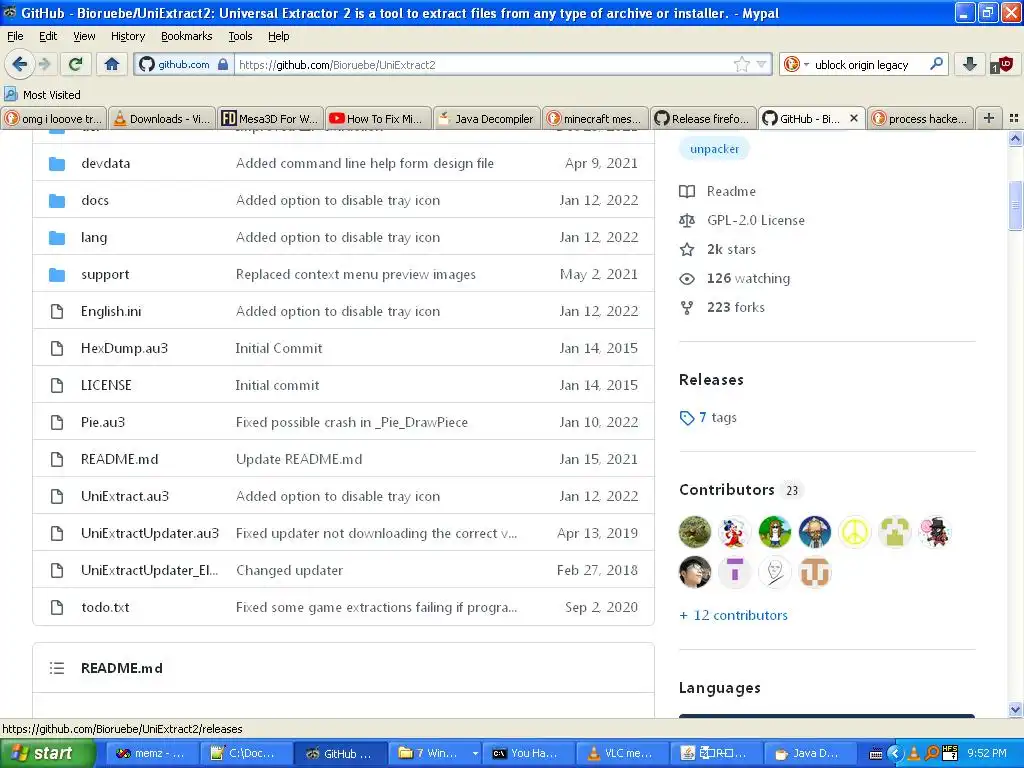
Task: Click the support folder icon
Action: [57, 275]
